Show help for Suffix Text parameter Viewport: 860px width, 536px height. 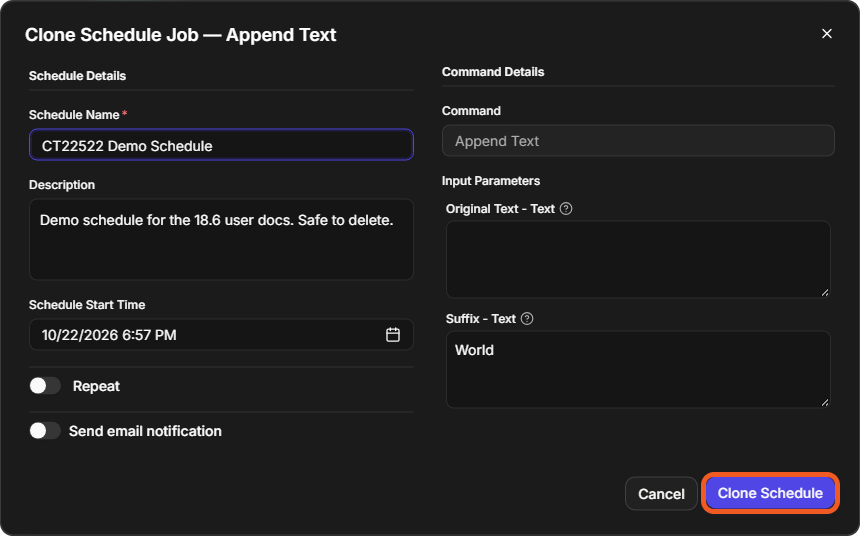point(527,319)
